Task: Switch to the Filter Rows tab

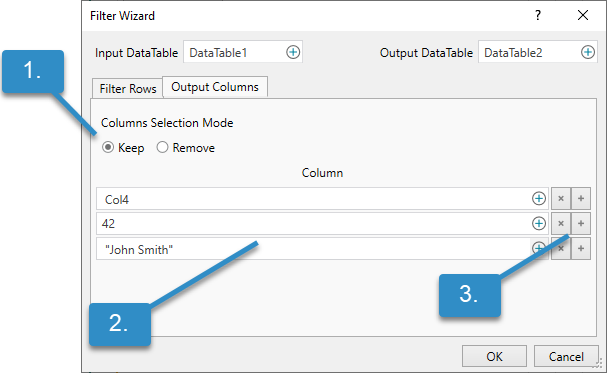Action: click(x=127, y=89)
